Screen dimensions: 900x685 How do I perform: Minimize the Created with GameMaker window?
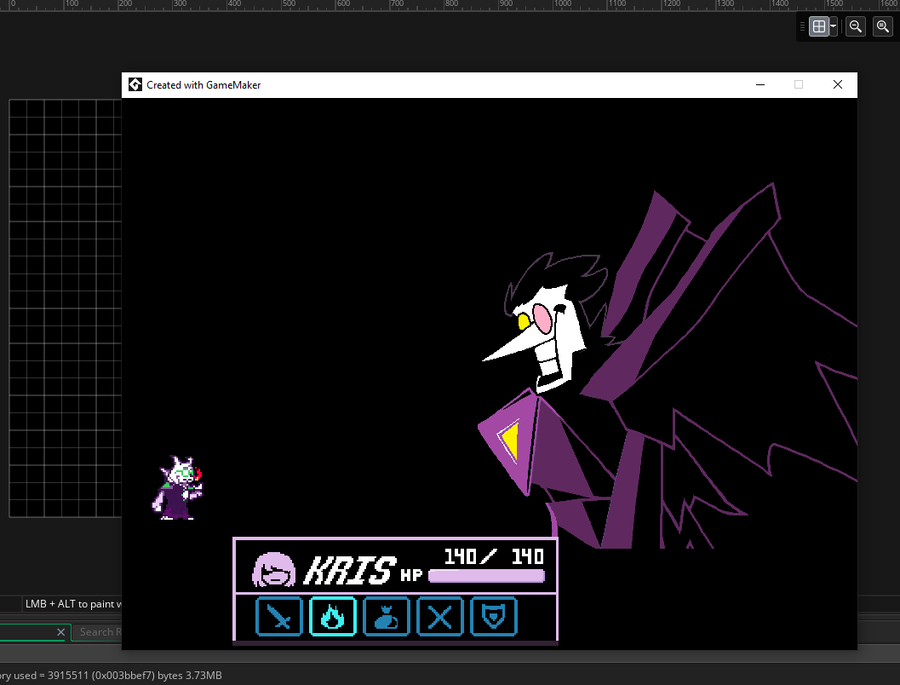tap(761, 85)
